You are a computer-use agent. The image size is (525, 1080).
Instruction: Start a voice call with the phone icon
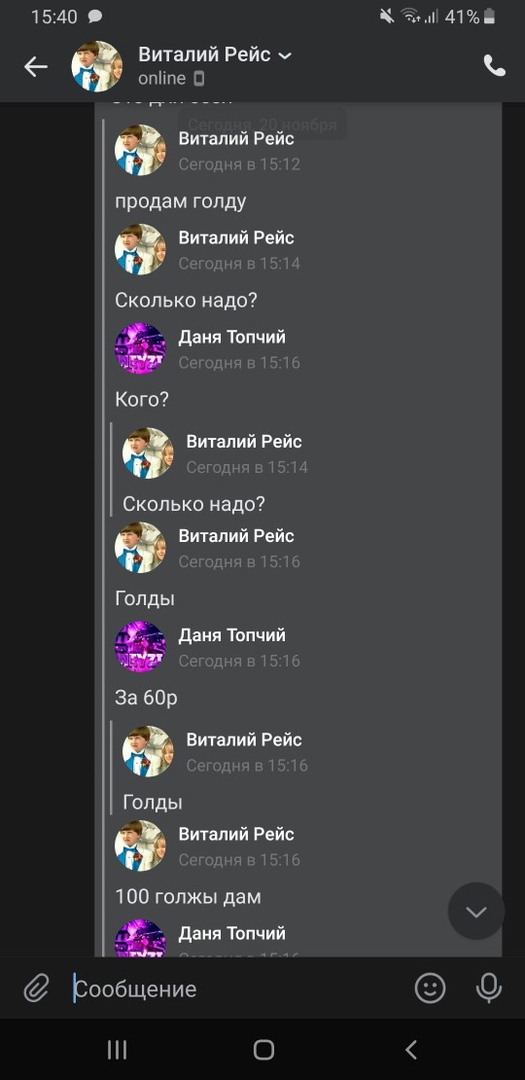click(494, 66)
